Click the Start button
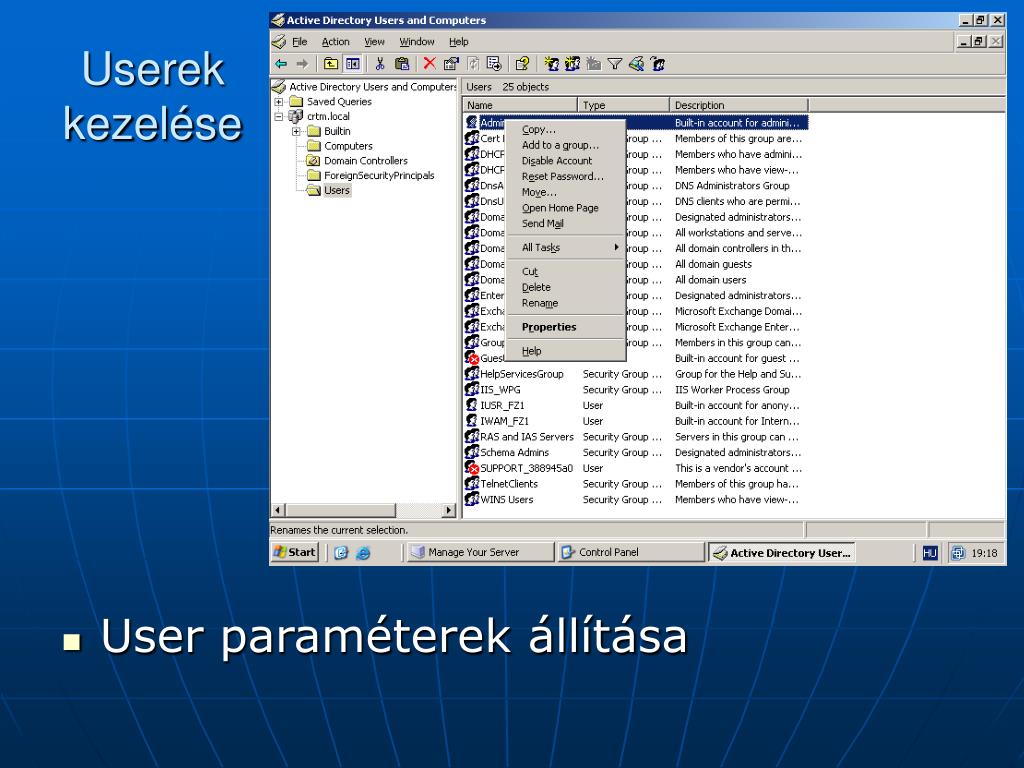1024x768 pixels. (295, 552)
